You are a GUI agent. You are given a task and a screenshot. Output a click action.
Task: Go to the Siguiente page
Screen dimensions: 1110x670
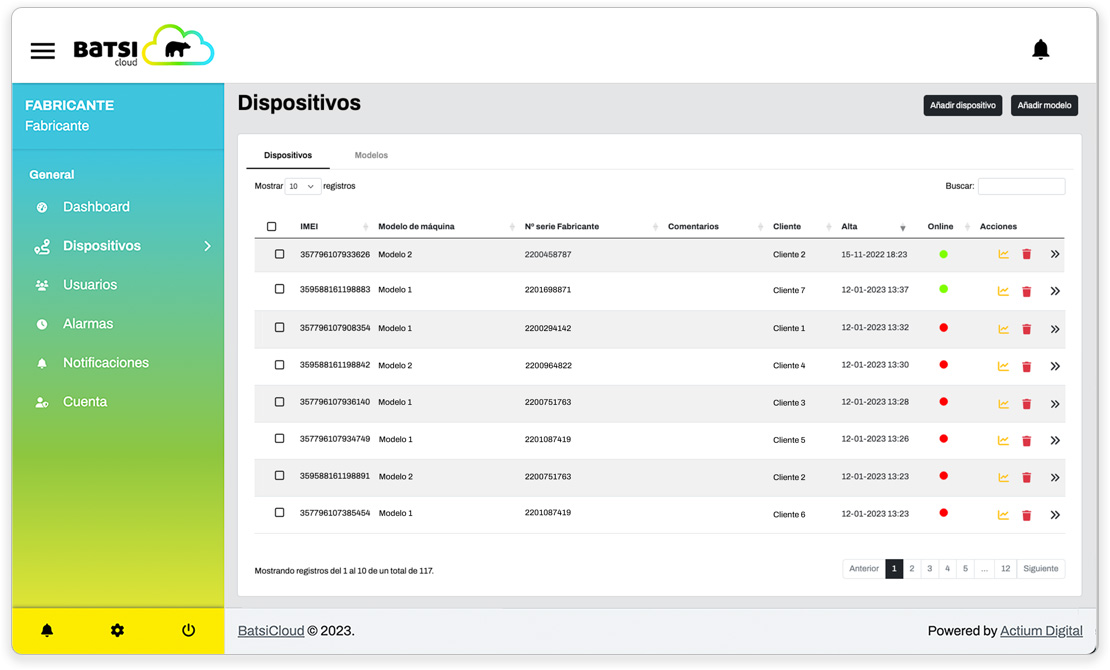(x=1040, y=569)
